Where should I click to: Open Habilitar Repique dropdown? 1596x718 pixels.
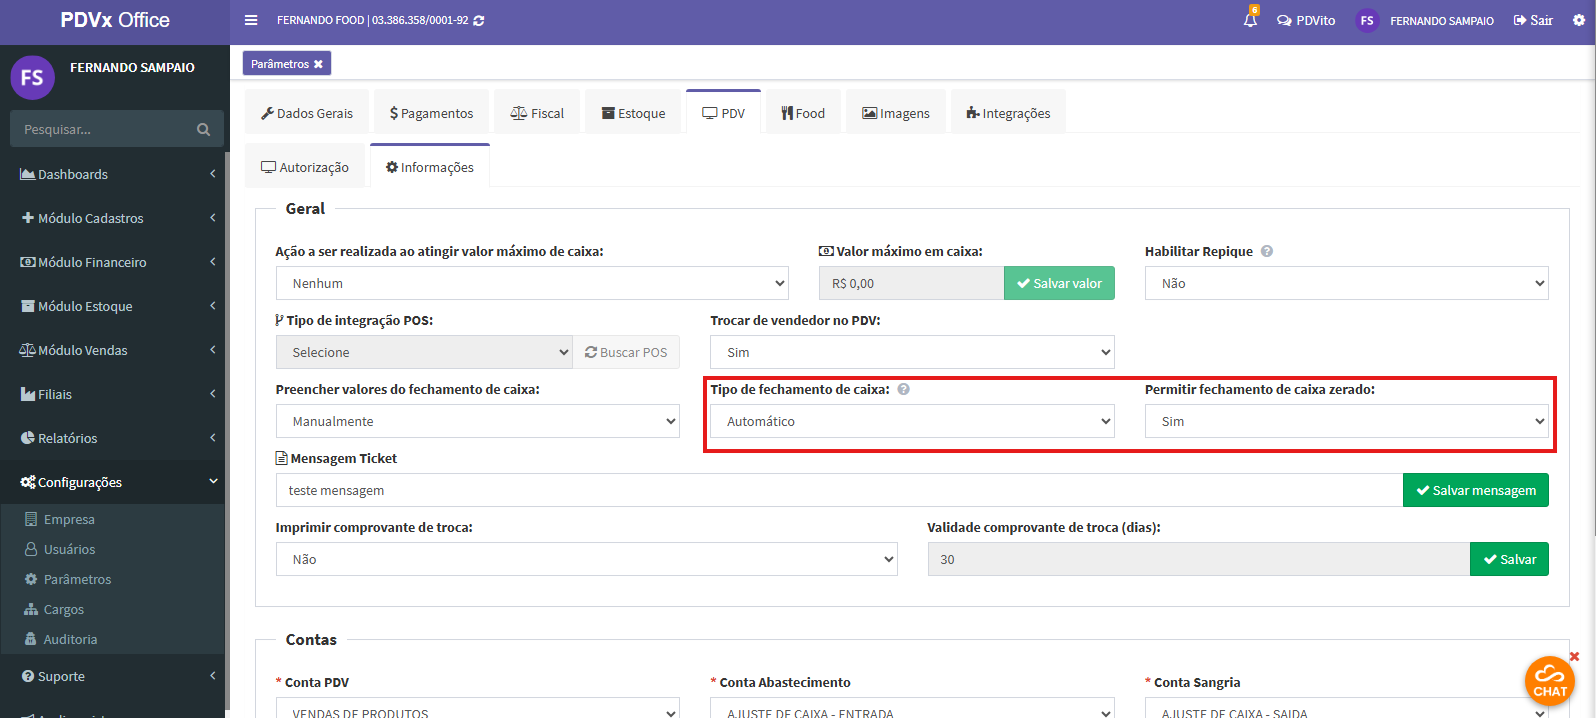click(x=1347, y=283)
